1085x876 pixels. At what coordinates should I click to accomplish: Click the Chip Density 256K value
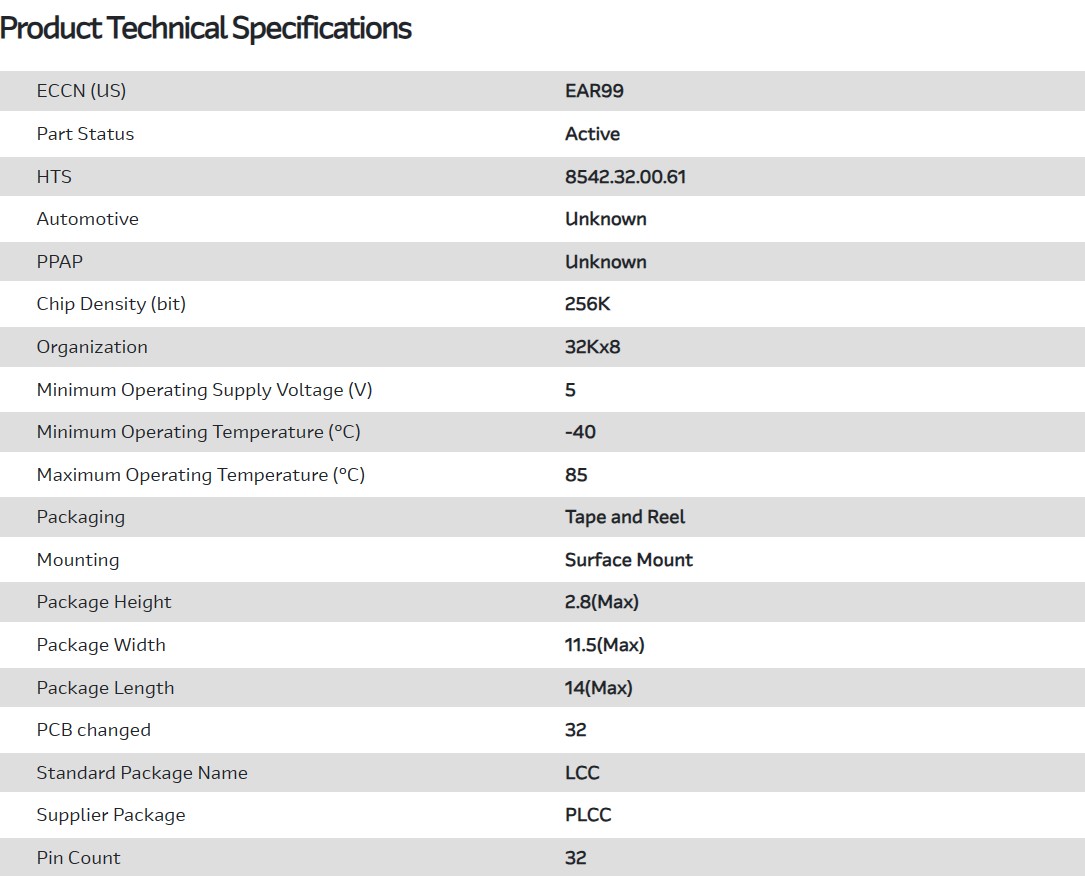point(587,304)
